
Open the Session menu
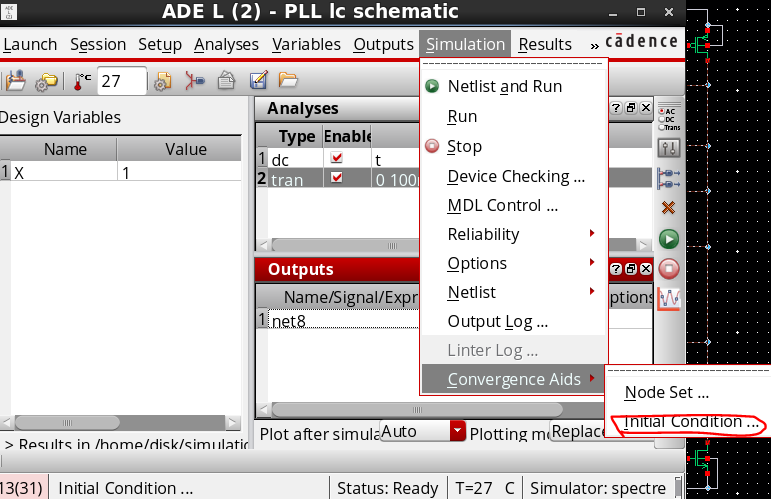tap(98, 44)
